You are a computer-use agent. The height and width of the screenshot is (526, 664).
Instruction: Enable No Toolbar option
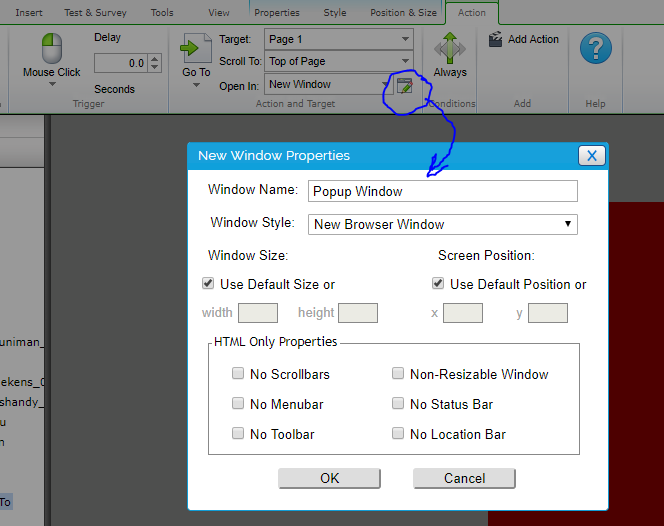(x=238, y=433)
